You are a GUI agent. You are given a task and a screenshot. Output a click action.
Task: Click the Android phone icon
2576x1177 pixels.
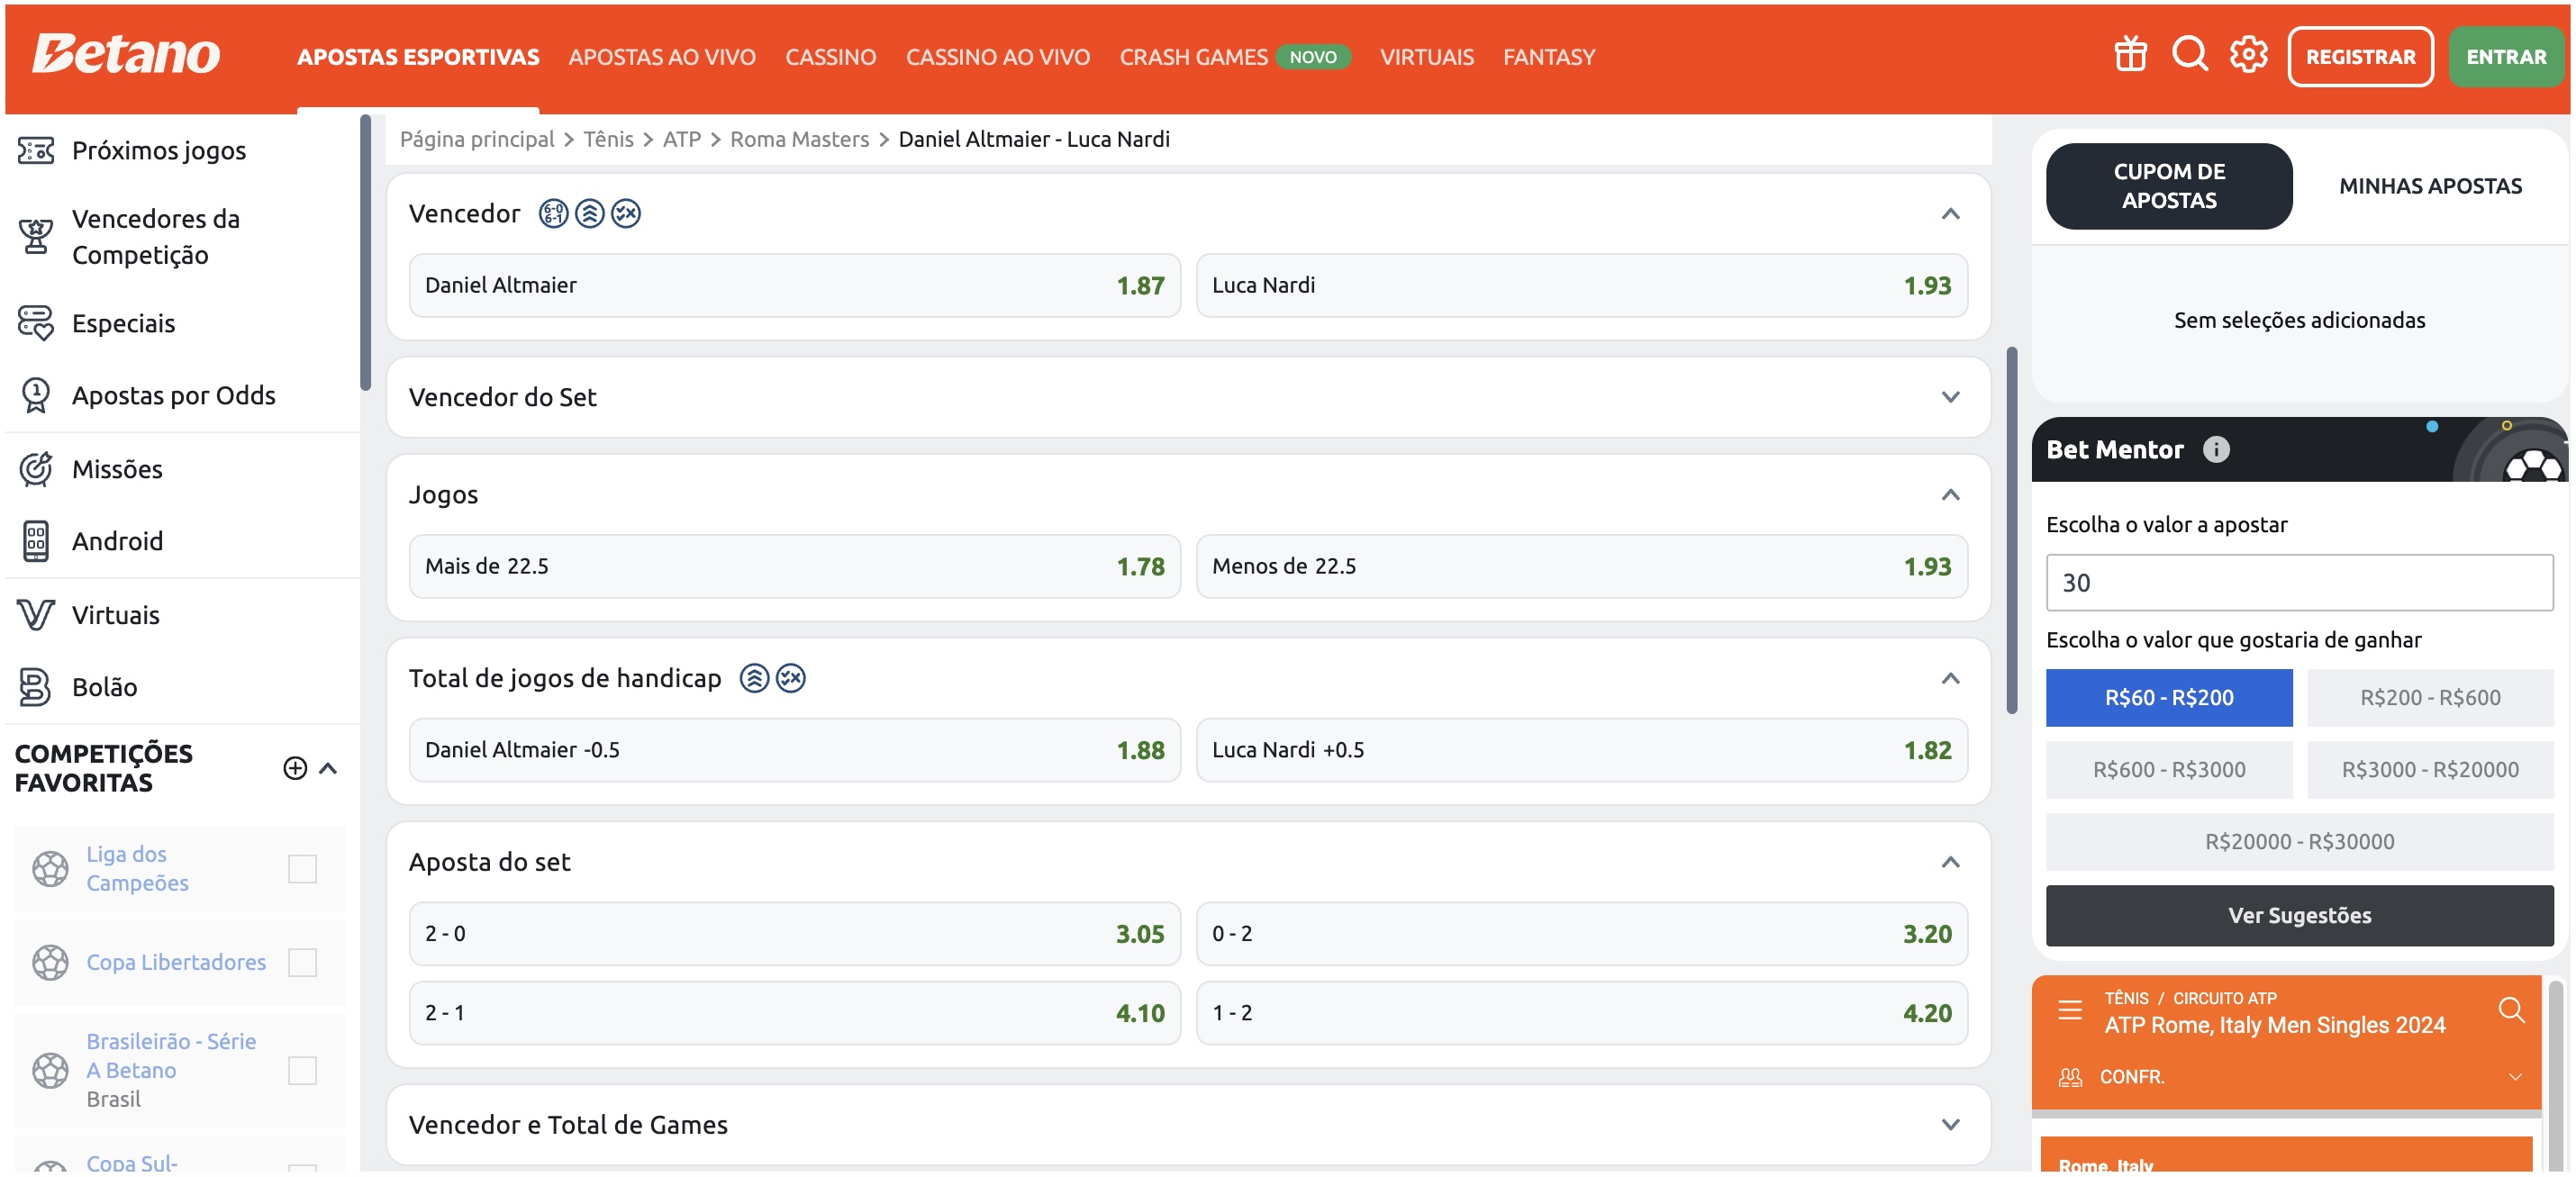pyautogui.click(x=36, y=541)
